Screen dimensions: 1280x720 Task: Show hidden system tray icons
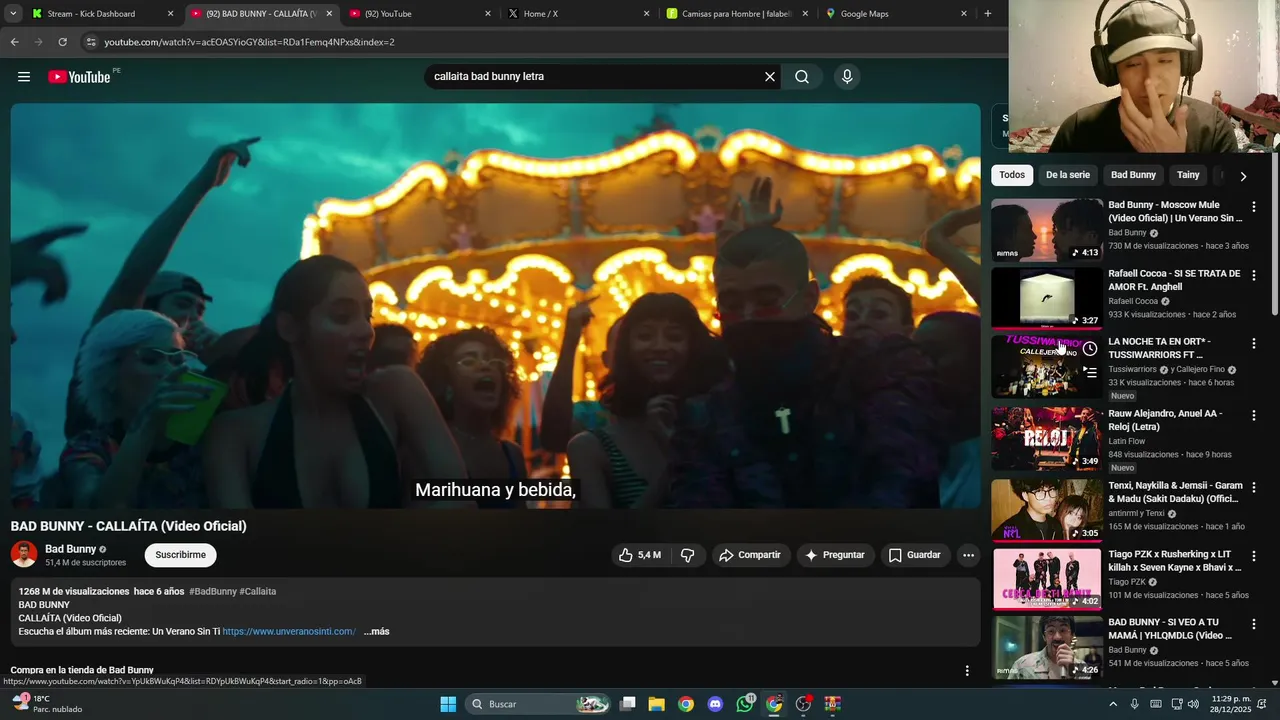(x=1113, y=704)
